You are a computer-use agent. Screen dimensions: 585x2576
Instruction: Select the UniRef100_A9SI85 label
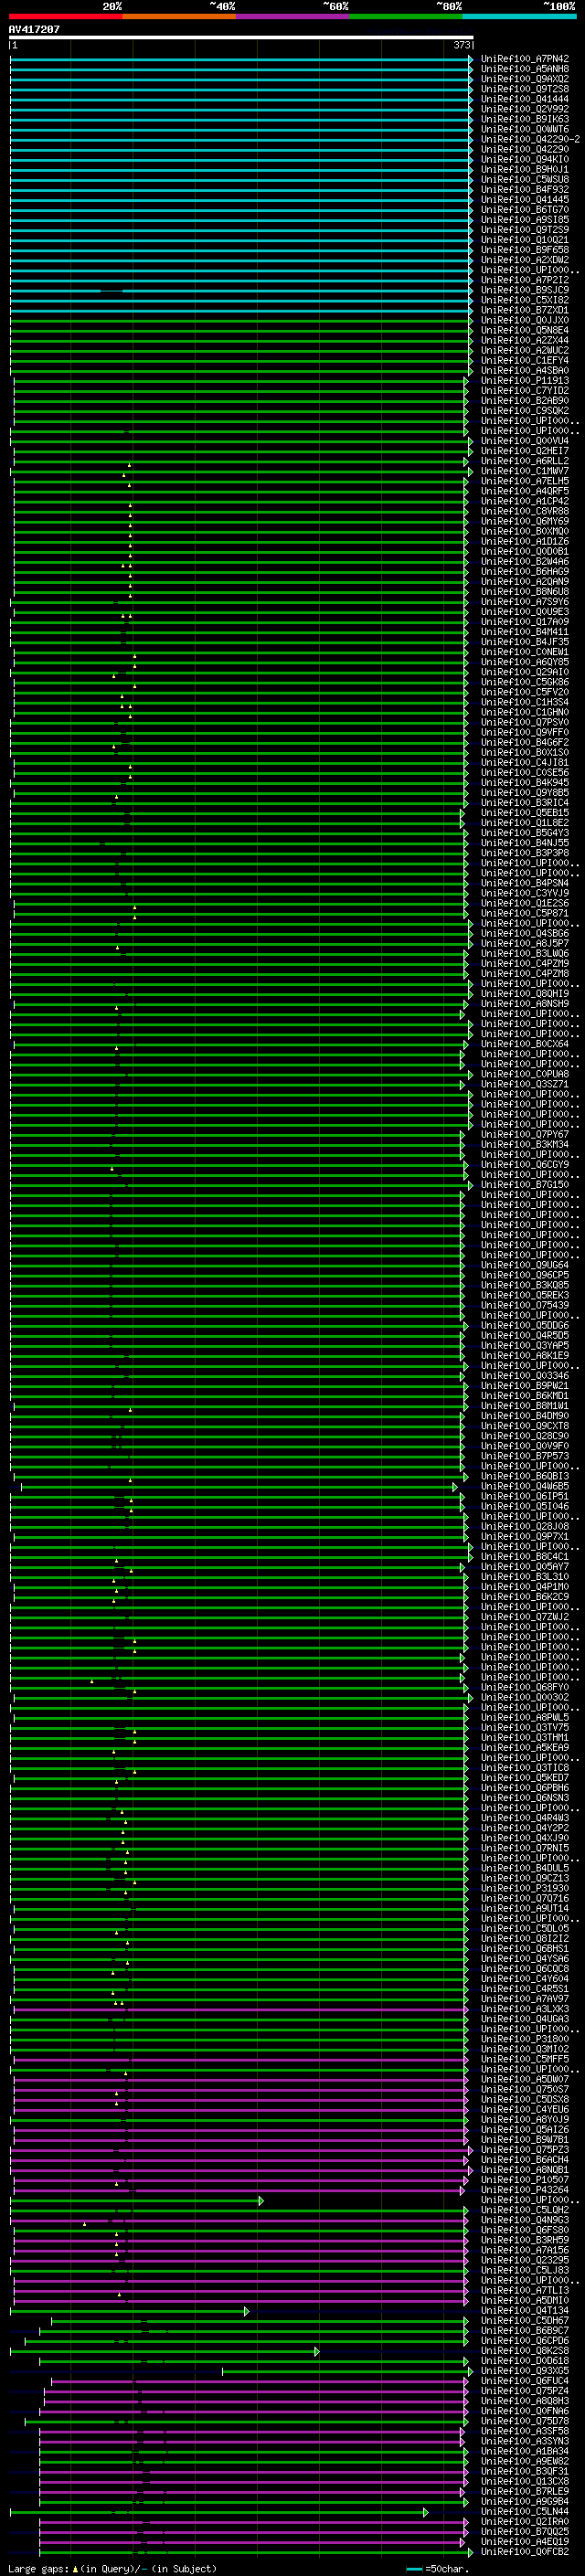524,220
